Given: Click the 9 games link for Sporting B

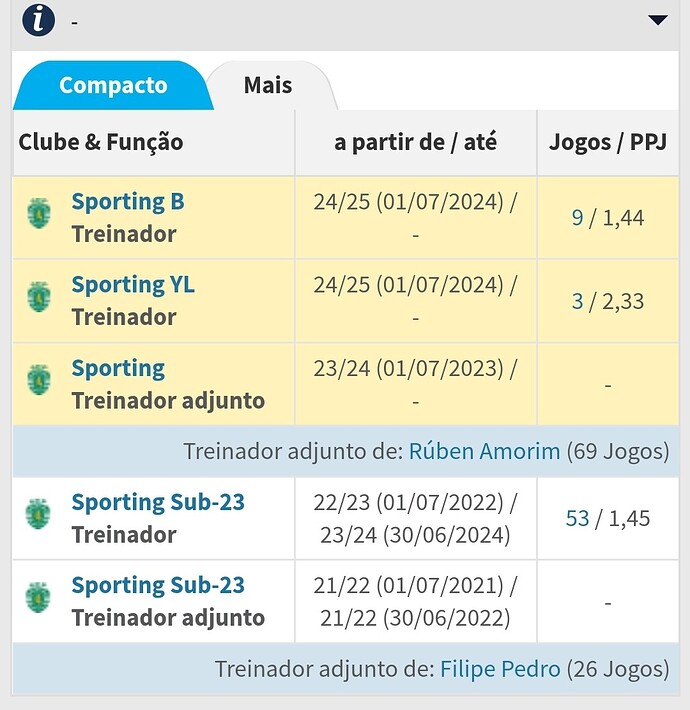Looking at the screenshot, I should pos(577,218).
